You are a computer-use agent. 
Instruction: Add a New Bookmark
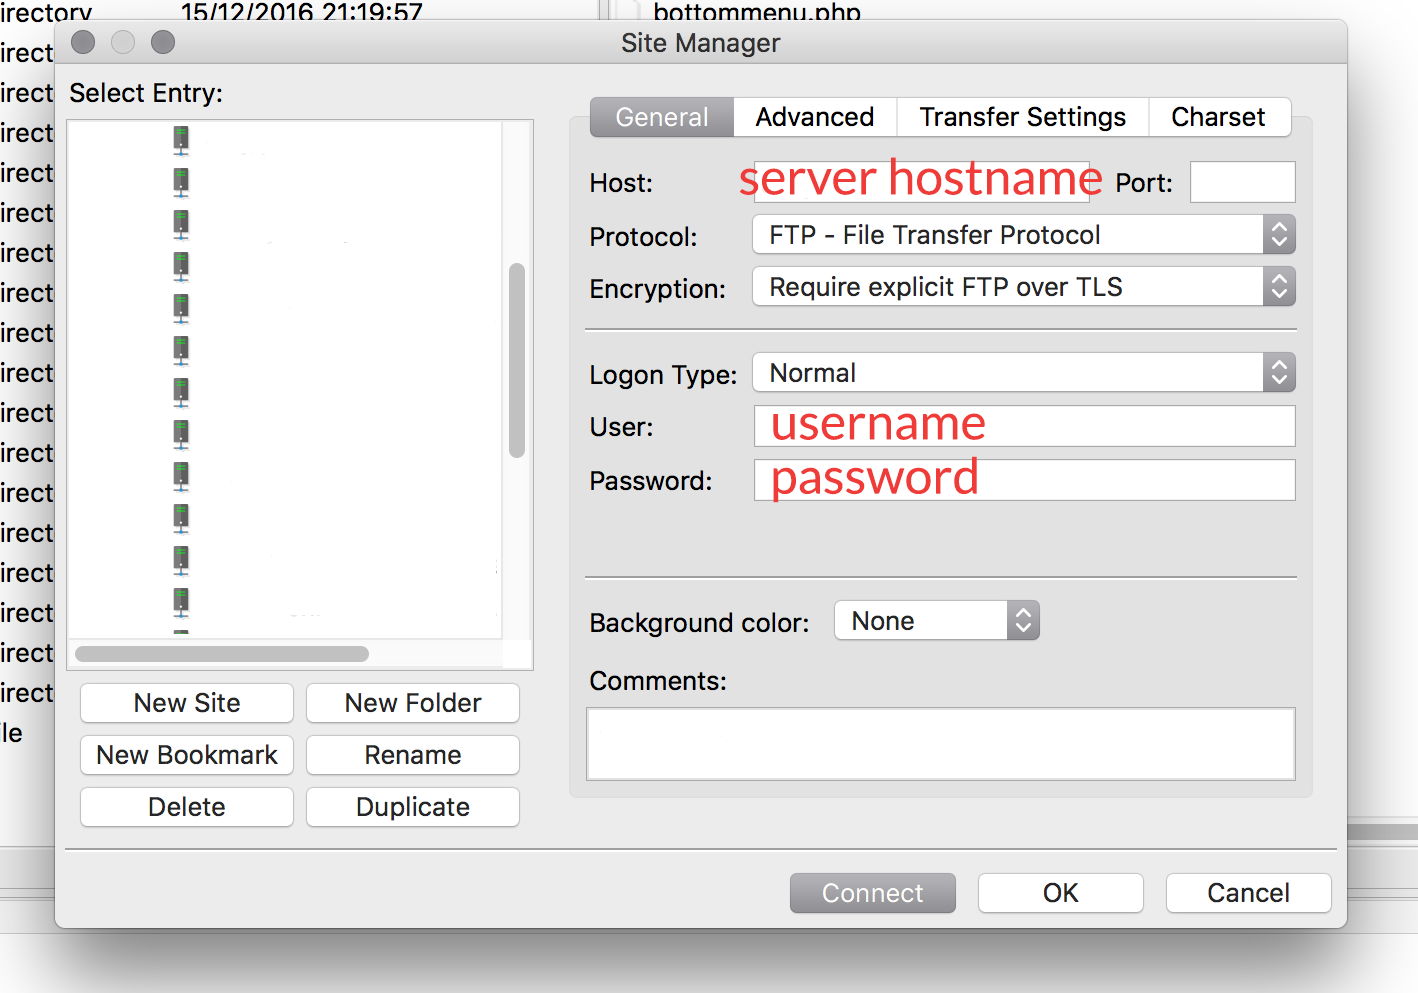coord(187,755)
